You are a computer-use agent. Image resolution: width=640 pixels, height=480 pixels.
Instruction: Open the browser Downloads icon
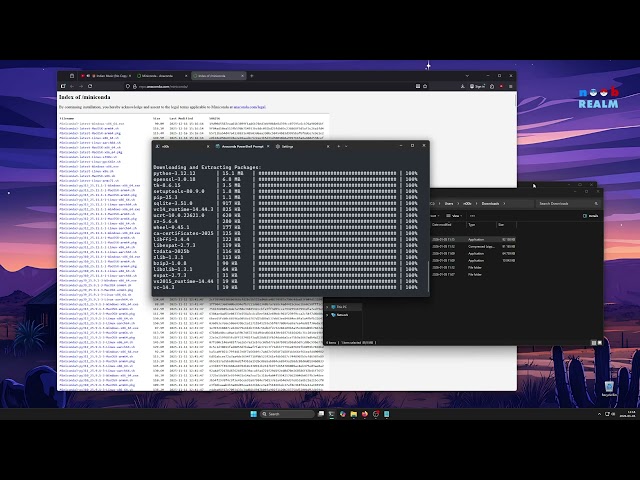click(x=462, y=87)
